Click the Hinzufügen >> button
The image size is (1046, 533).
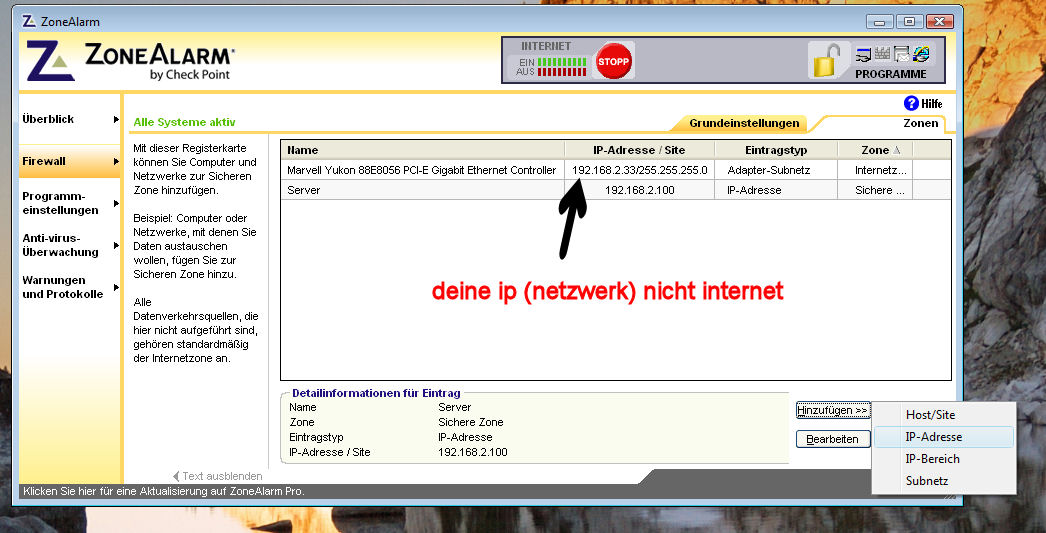833,410
